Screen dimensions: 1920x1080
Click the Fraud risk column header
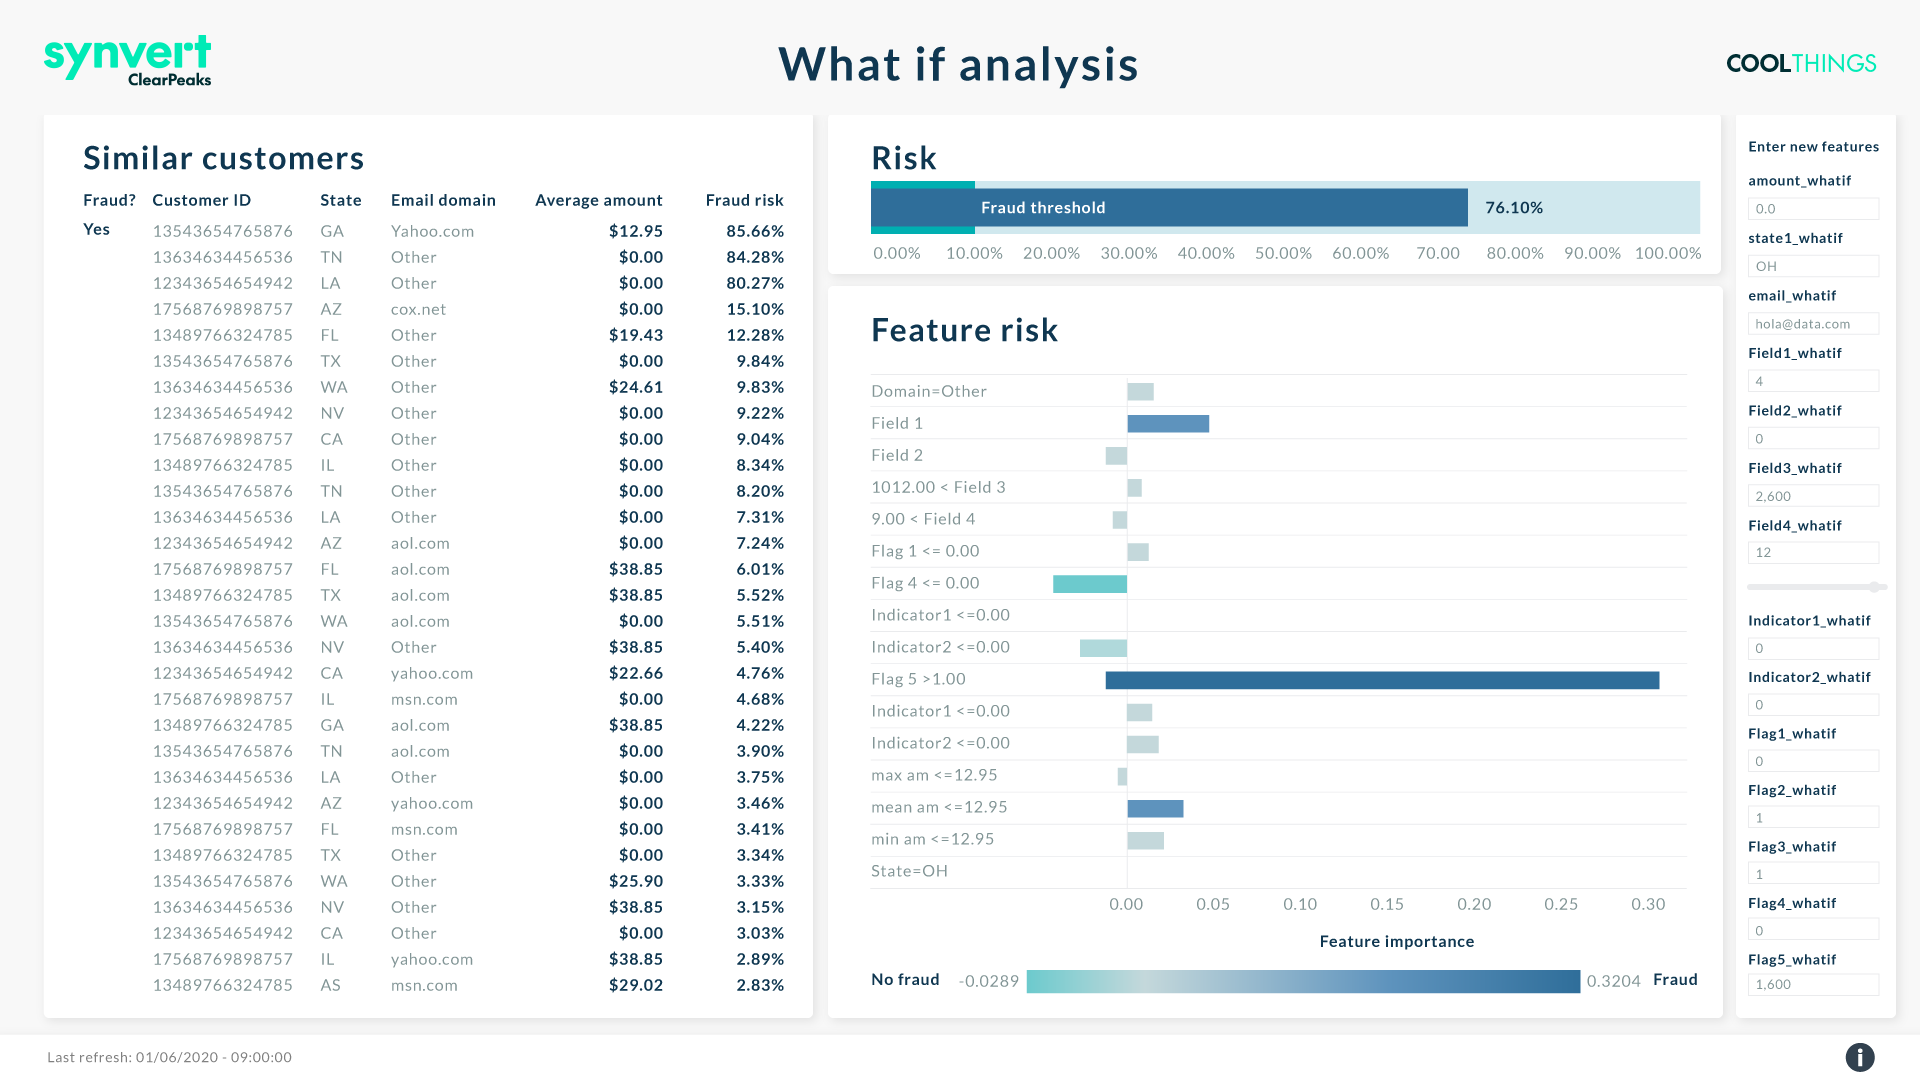[x=745, y=200]
